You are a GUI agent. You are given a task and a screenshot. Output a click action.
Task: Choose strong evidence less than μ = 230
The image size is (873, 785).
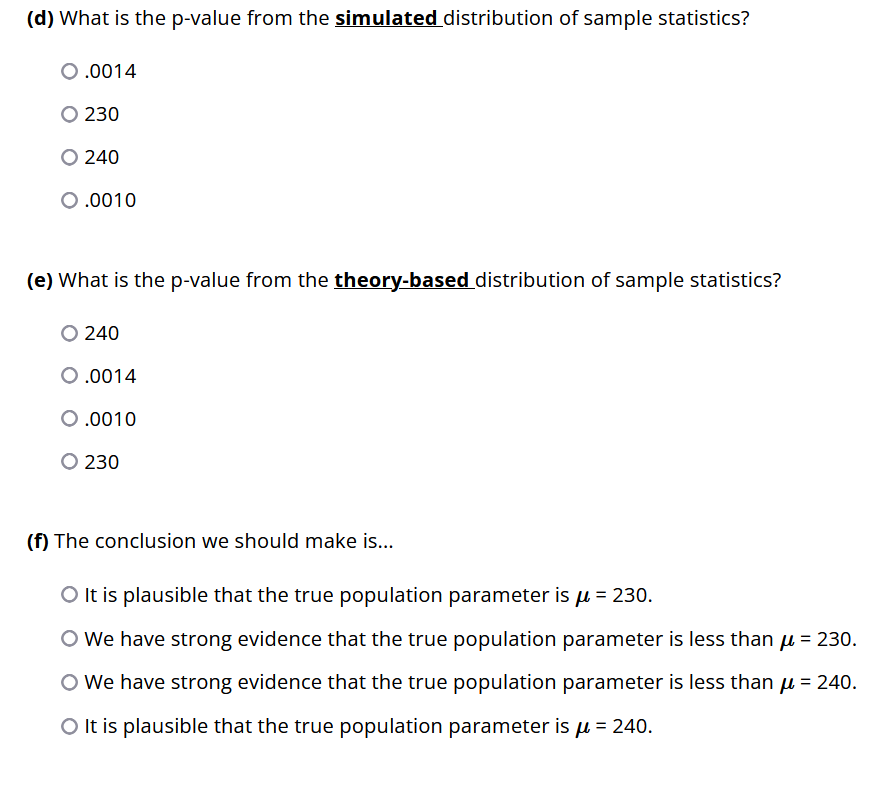(x=68, y=637)
